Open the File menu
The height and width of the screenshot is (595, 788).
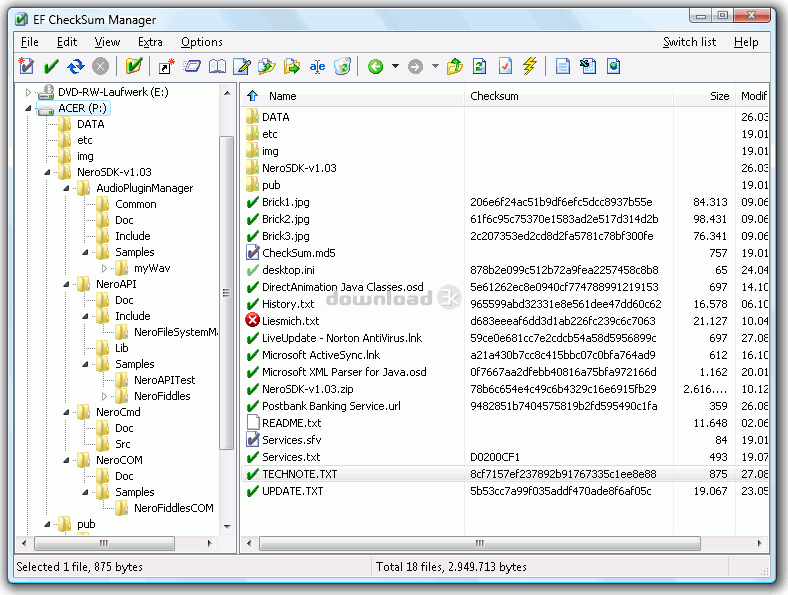(30, 42)
